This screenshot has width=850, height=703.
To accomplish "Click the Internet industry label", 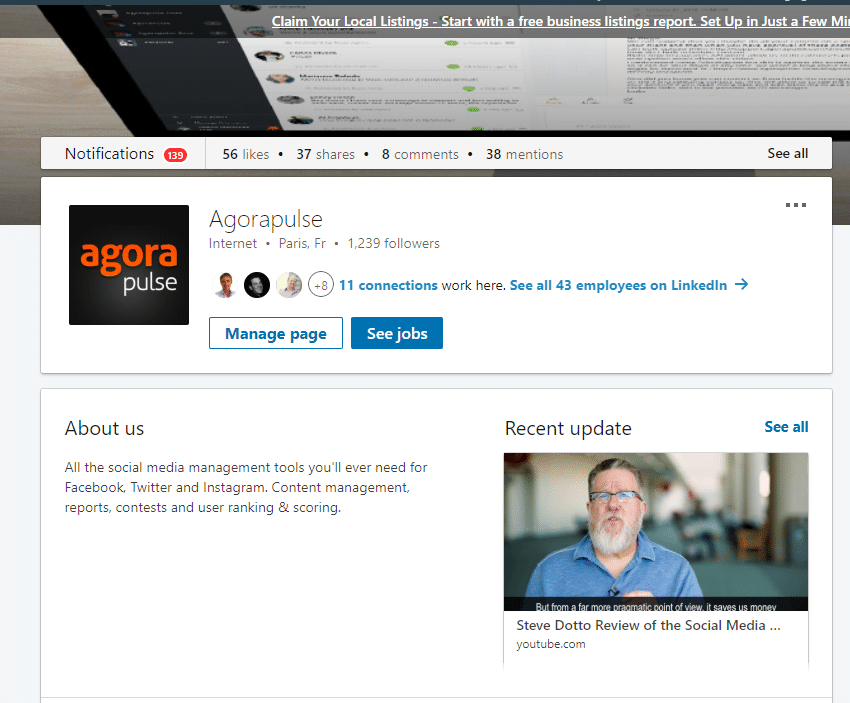I will (x=233, y=243).
